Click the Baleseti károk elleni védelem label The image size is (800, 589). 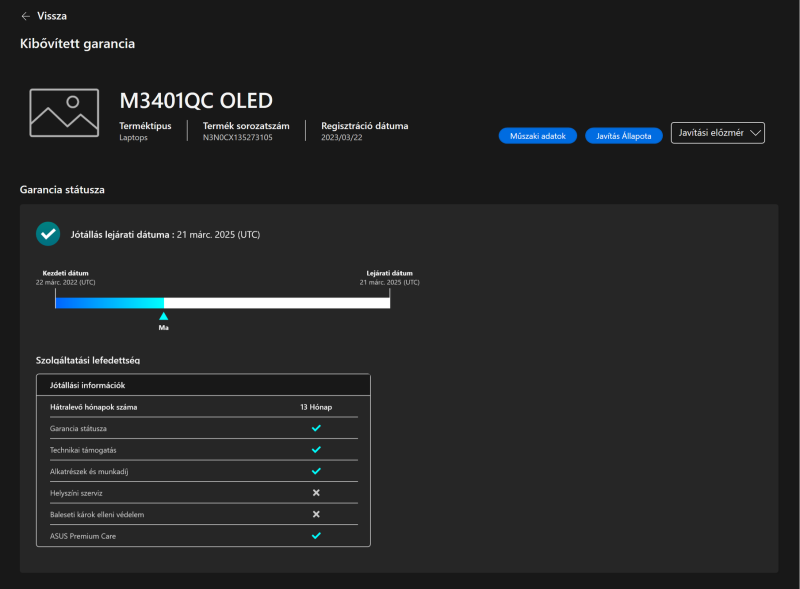coord(97,514)
